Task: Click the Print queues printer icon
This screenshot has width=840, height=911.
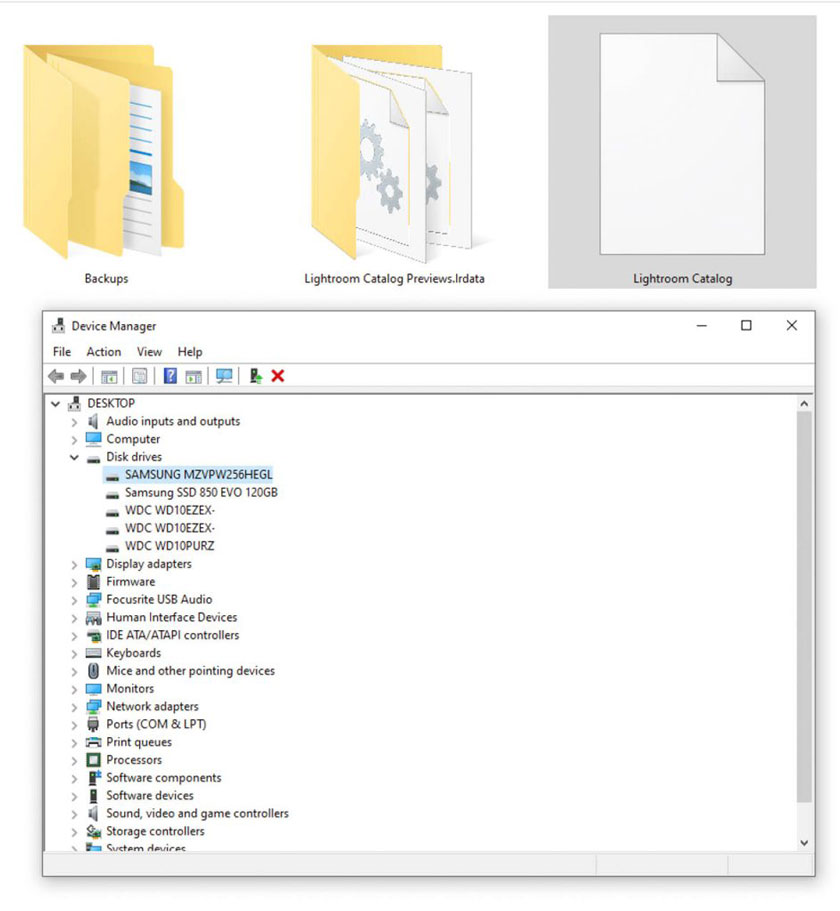Action: (93, 743)
